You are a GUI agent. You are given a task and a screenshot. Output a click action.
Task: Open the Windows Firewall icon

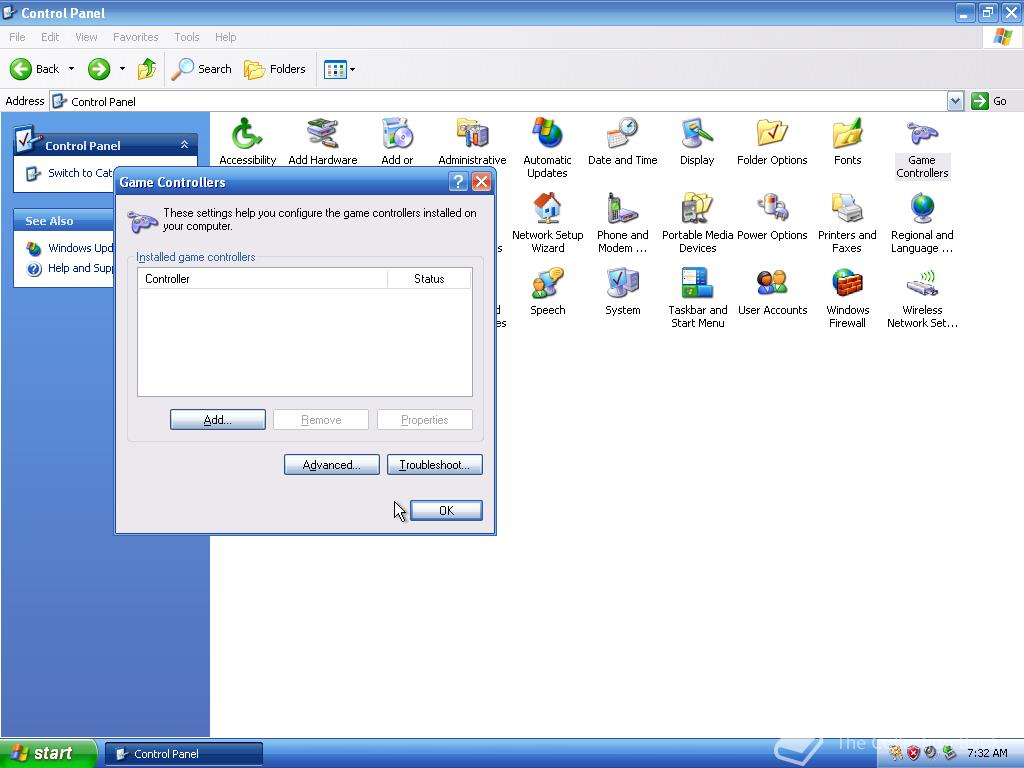pyautogui.click(x=847, y=298)
